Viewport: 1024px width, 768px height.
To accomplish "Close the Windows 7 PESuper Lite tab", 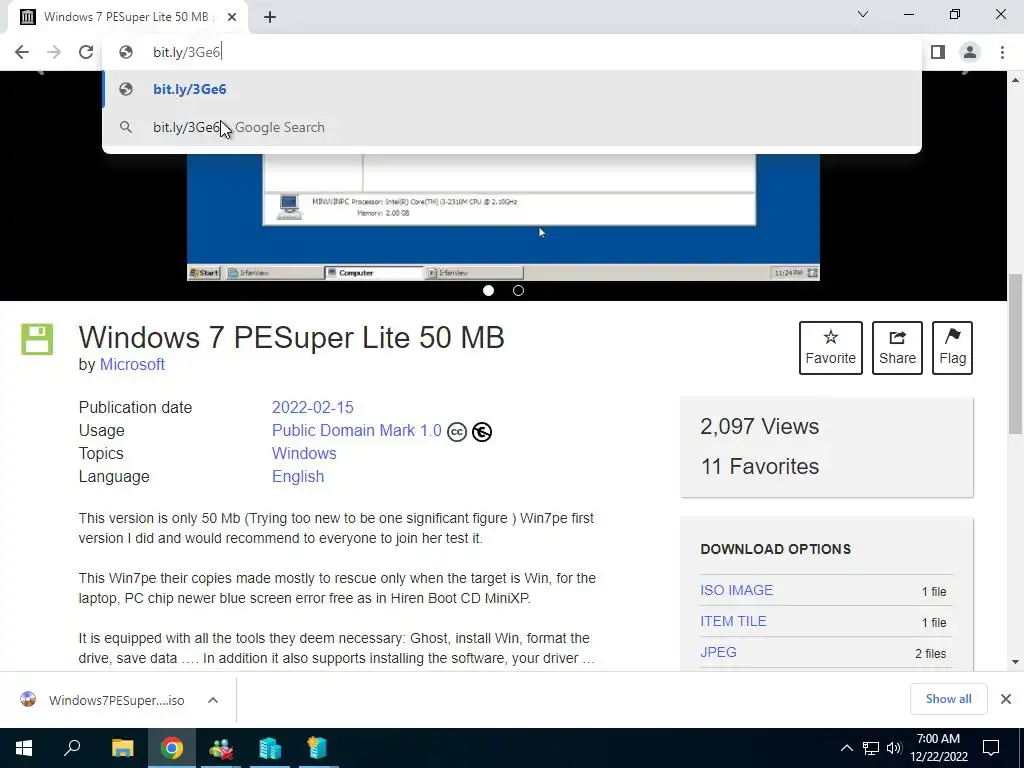I will click(232, 17).
